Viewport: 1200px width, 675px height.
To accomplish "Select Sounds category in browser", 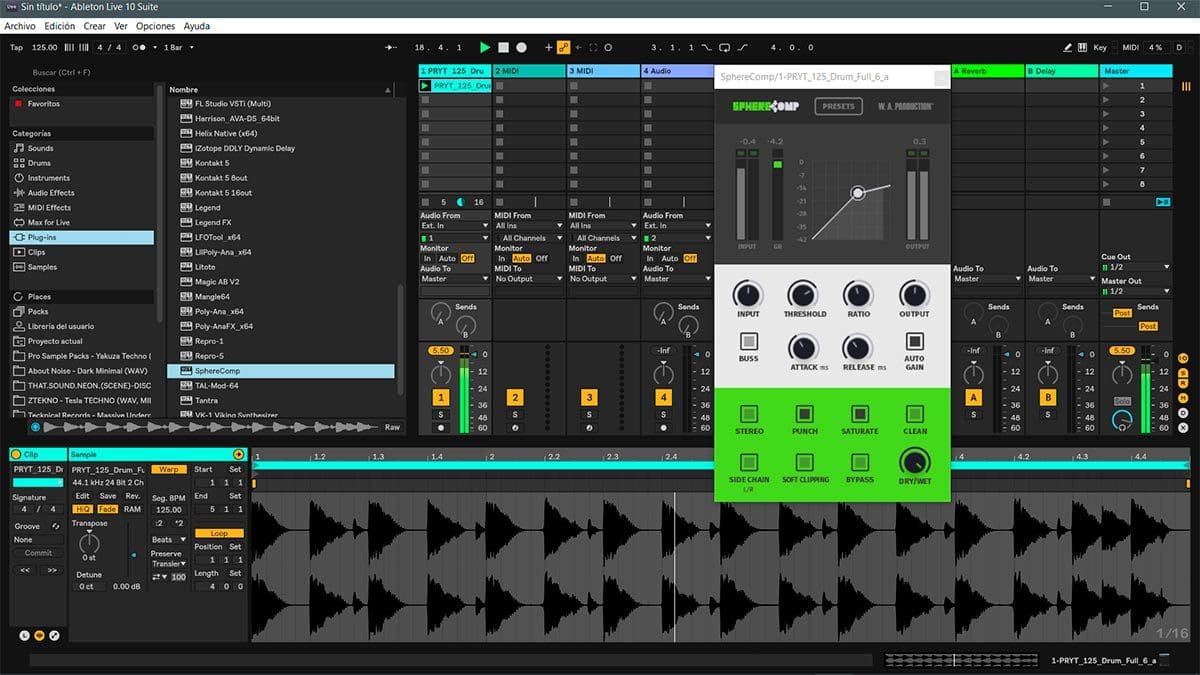I will coord(81,148).
